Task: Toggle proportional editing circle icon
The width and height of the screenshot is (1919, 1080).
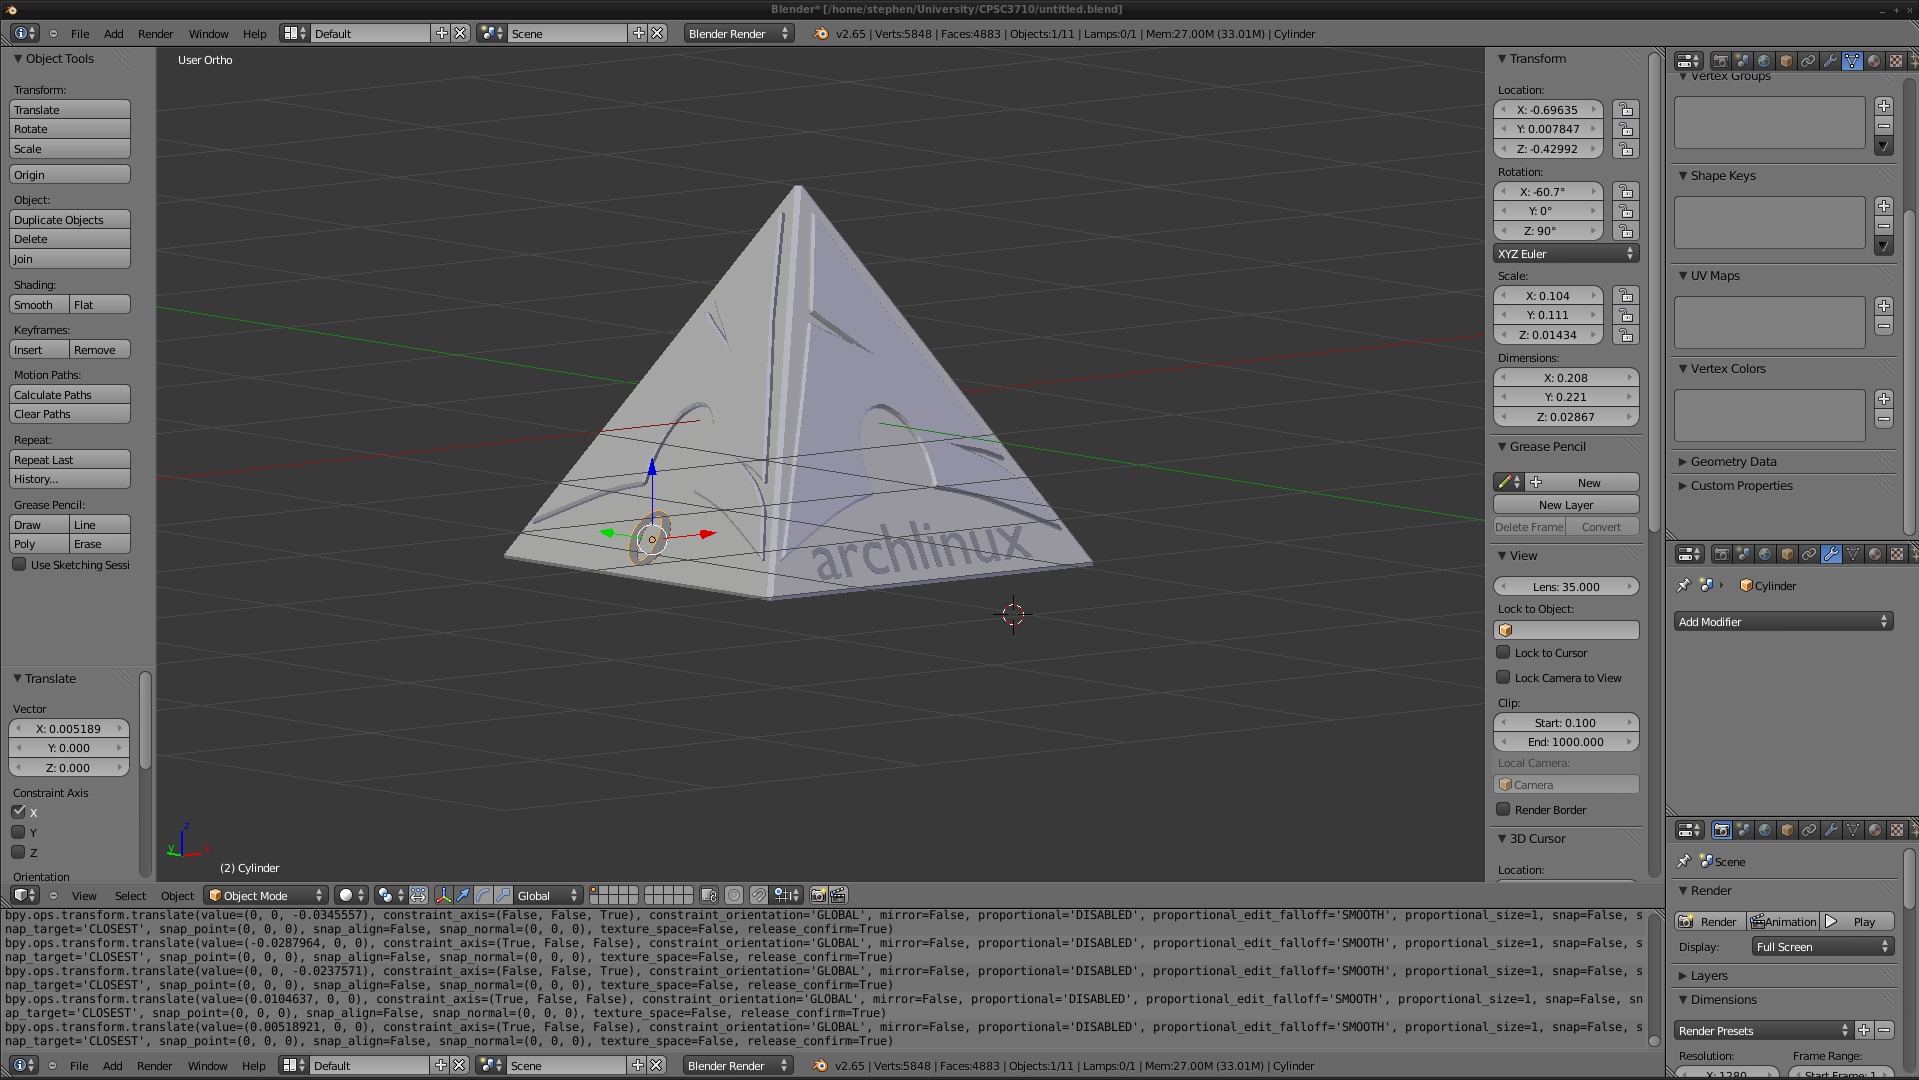Action: 734,895
